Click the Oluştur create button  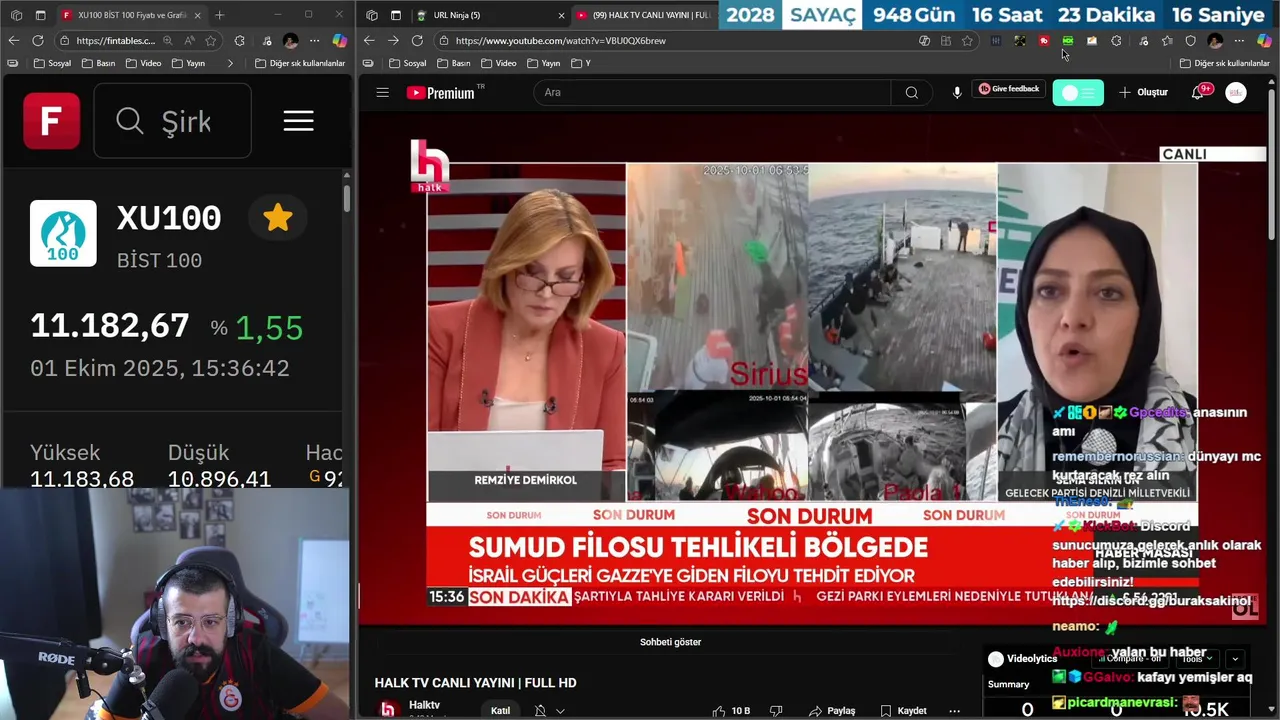(1143, 92)
